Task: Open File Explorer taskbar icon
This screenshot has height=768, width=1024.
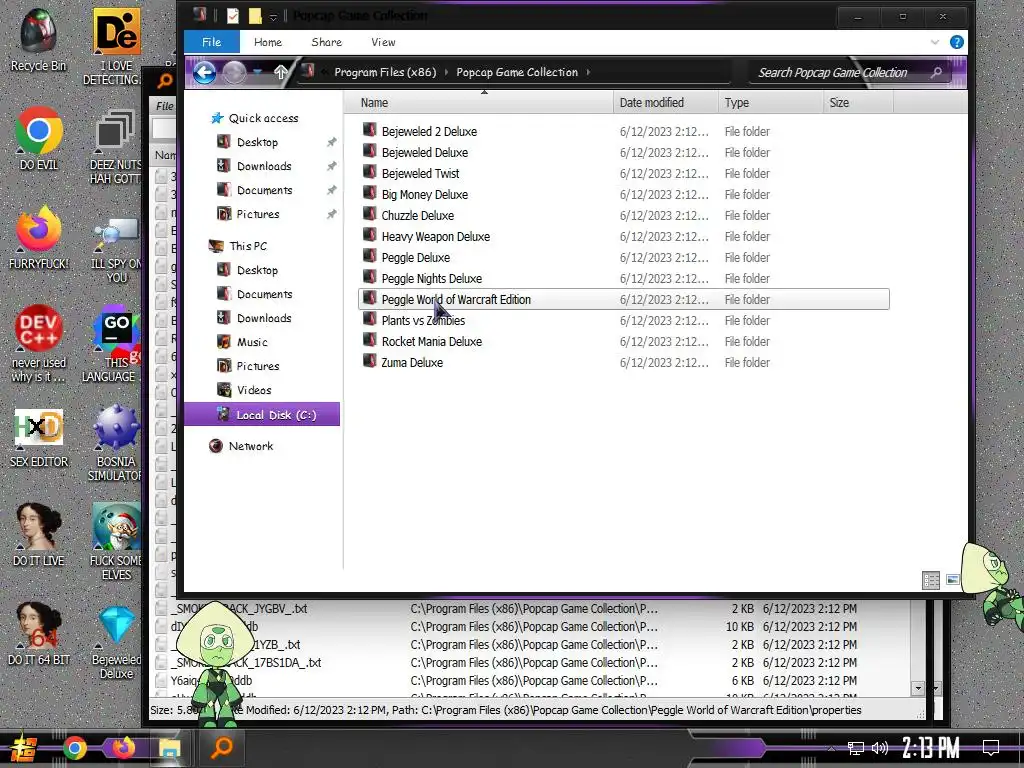Action: click(169, 748)
